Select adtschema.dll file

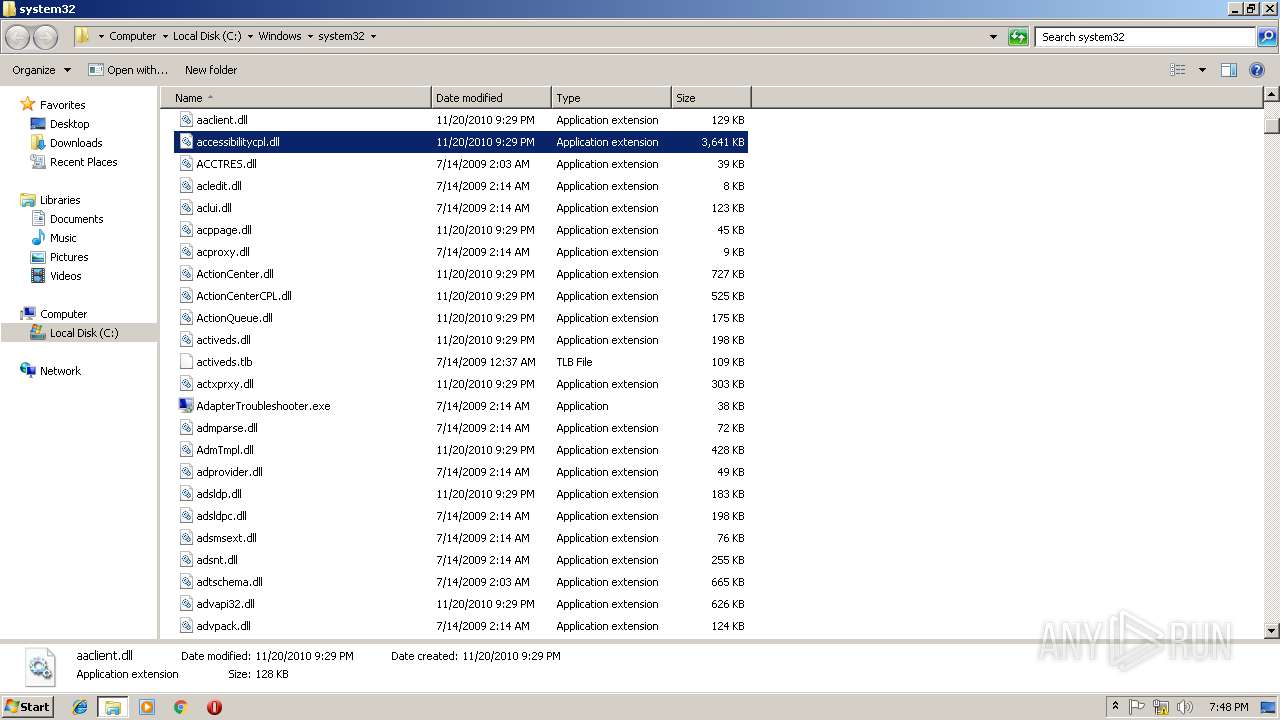(461, 582)
